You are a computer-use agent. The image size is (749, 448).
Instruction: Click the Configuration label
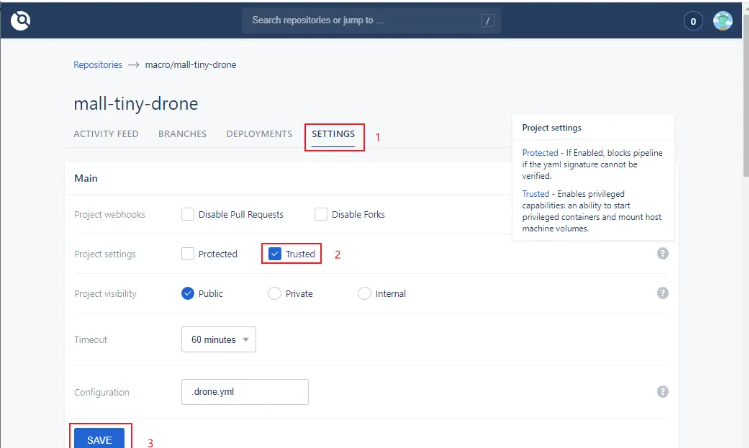(102, 392)
